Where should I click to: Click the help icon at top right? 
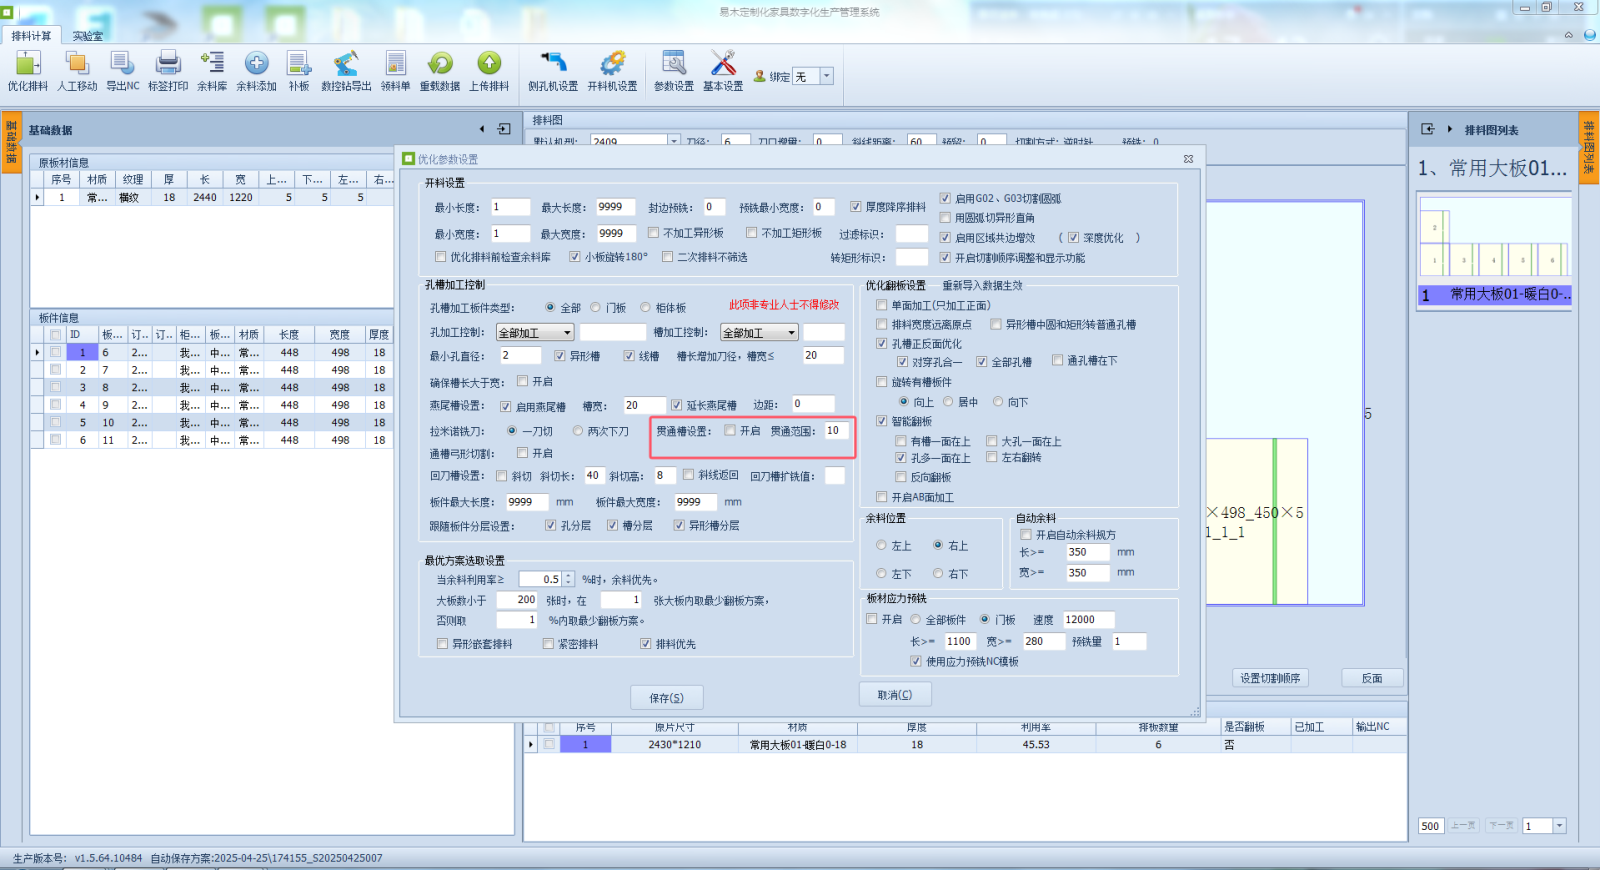pyautogui.click(x=1589, y=35)
